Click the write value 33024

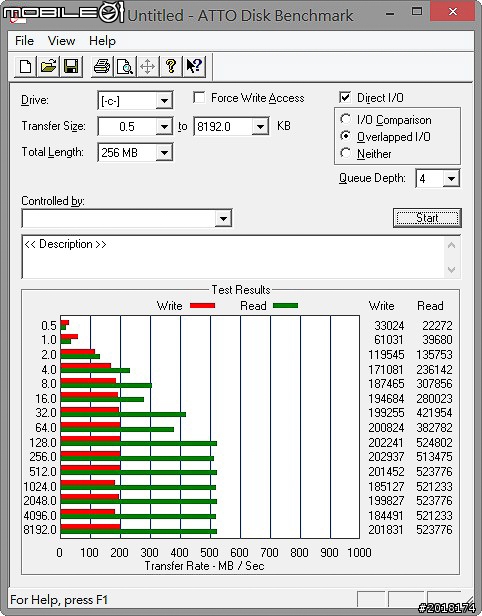[389, 325]
